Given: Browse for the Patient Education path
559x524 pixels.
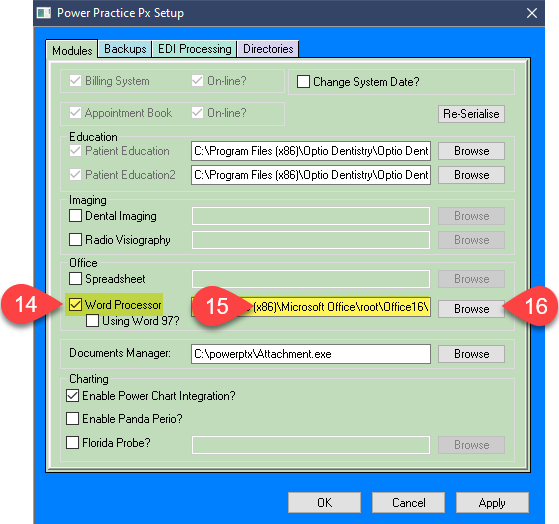Looking at the screenshot, I should click(x=471, y=151).
